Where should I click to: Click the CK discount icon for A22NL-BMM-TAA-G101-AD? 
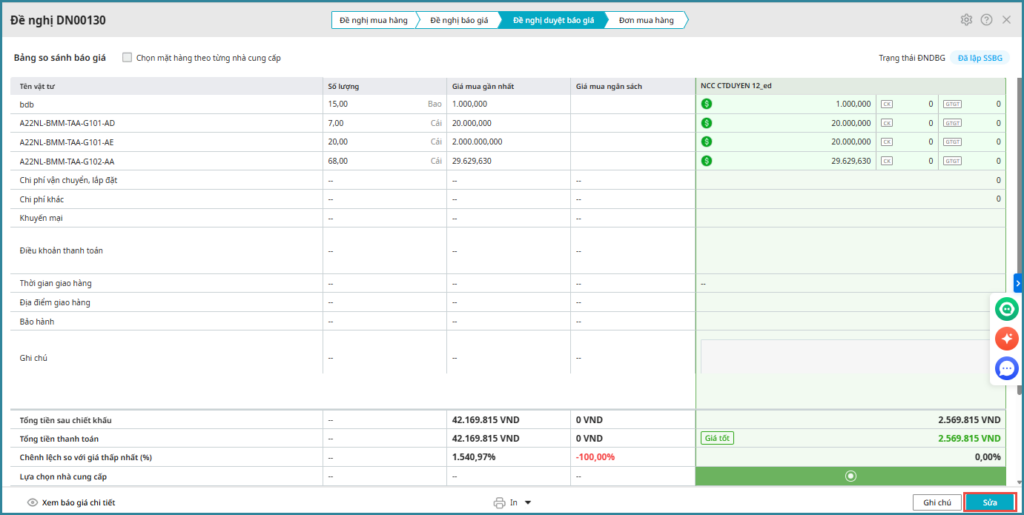(x=886, y=123)
